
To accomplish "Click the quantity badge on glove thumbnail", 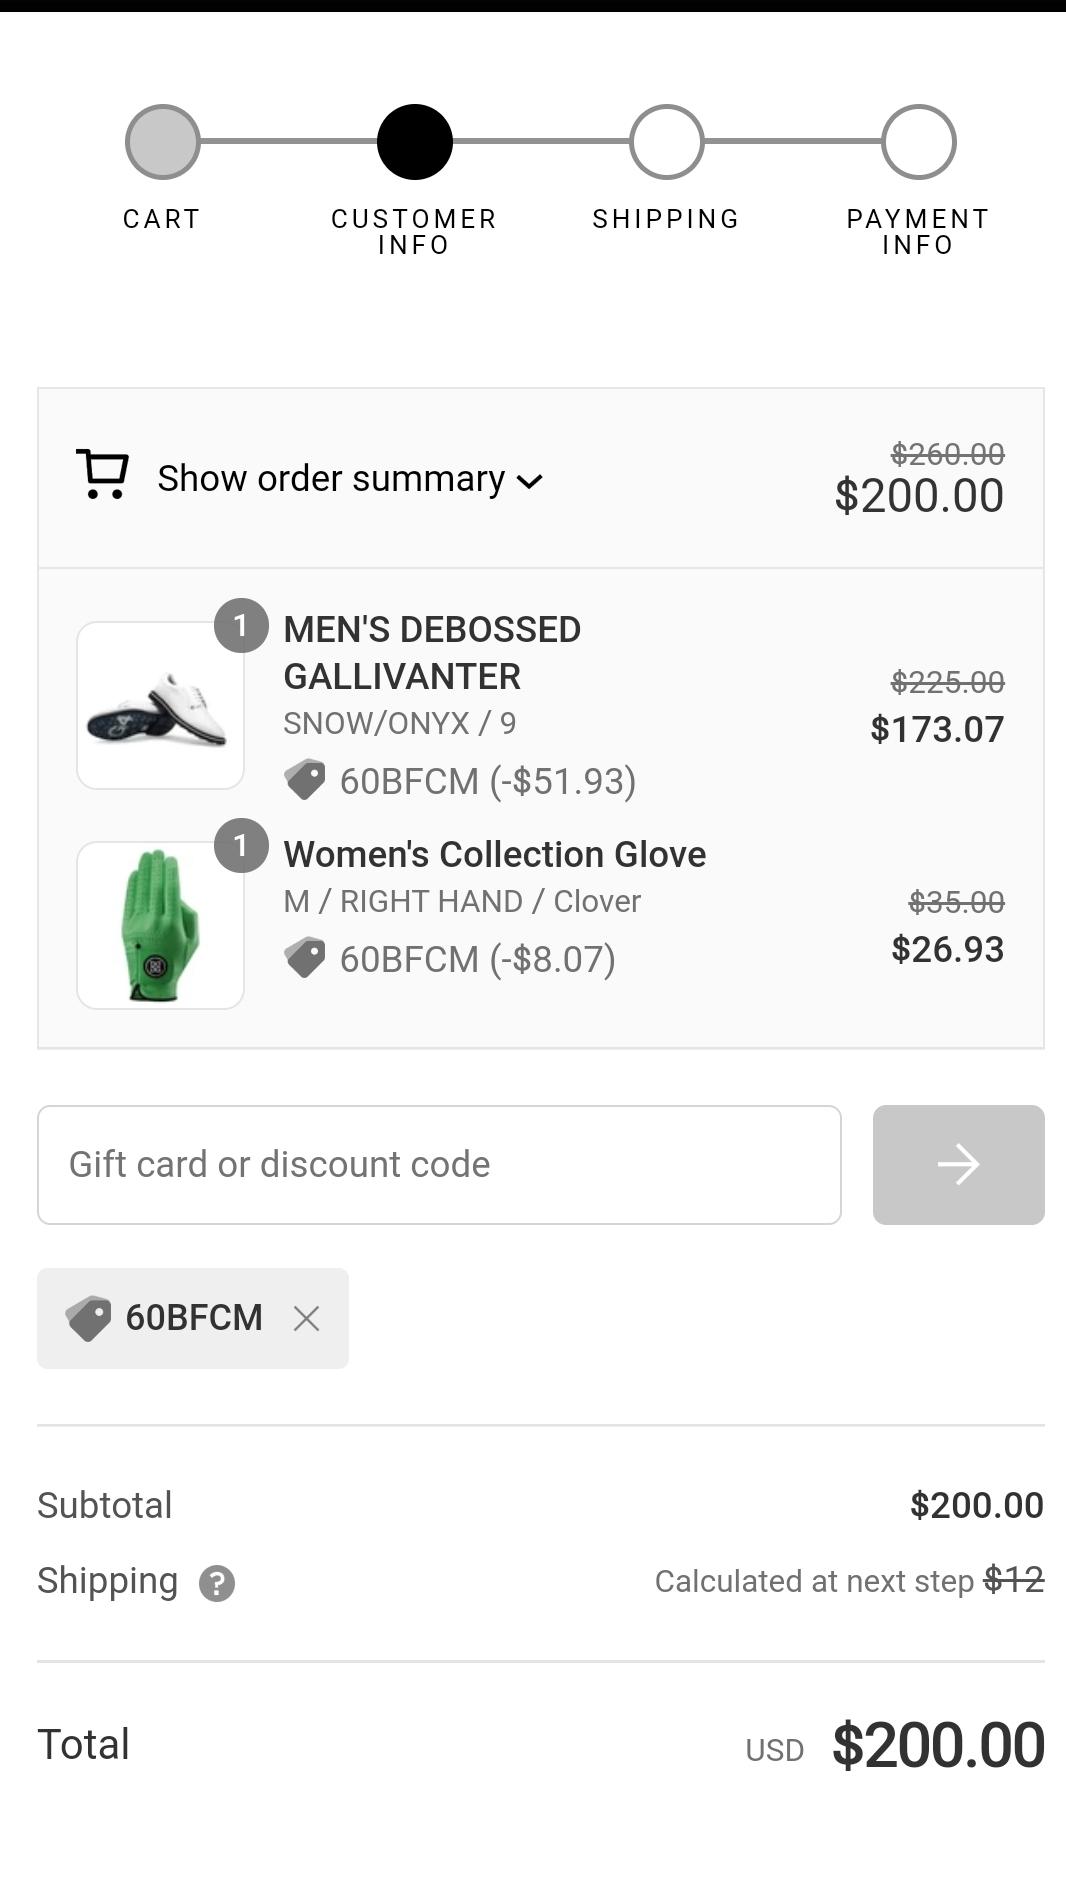I will tap(241, 846).
